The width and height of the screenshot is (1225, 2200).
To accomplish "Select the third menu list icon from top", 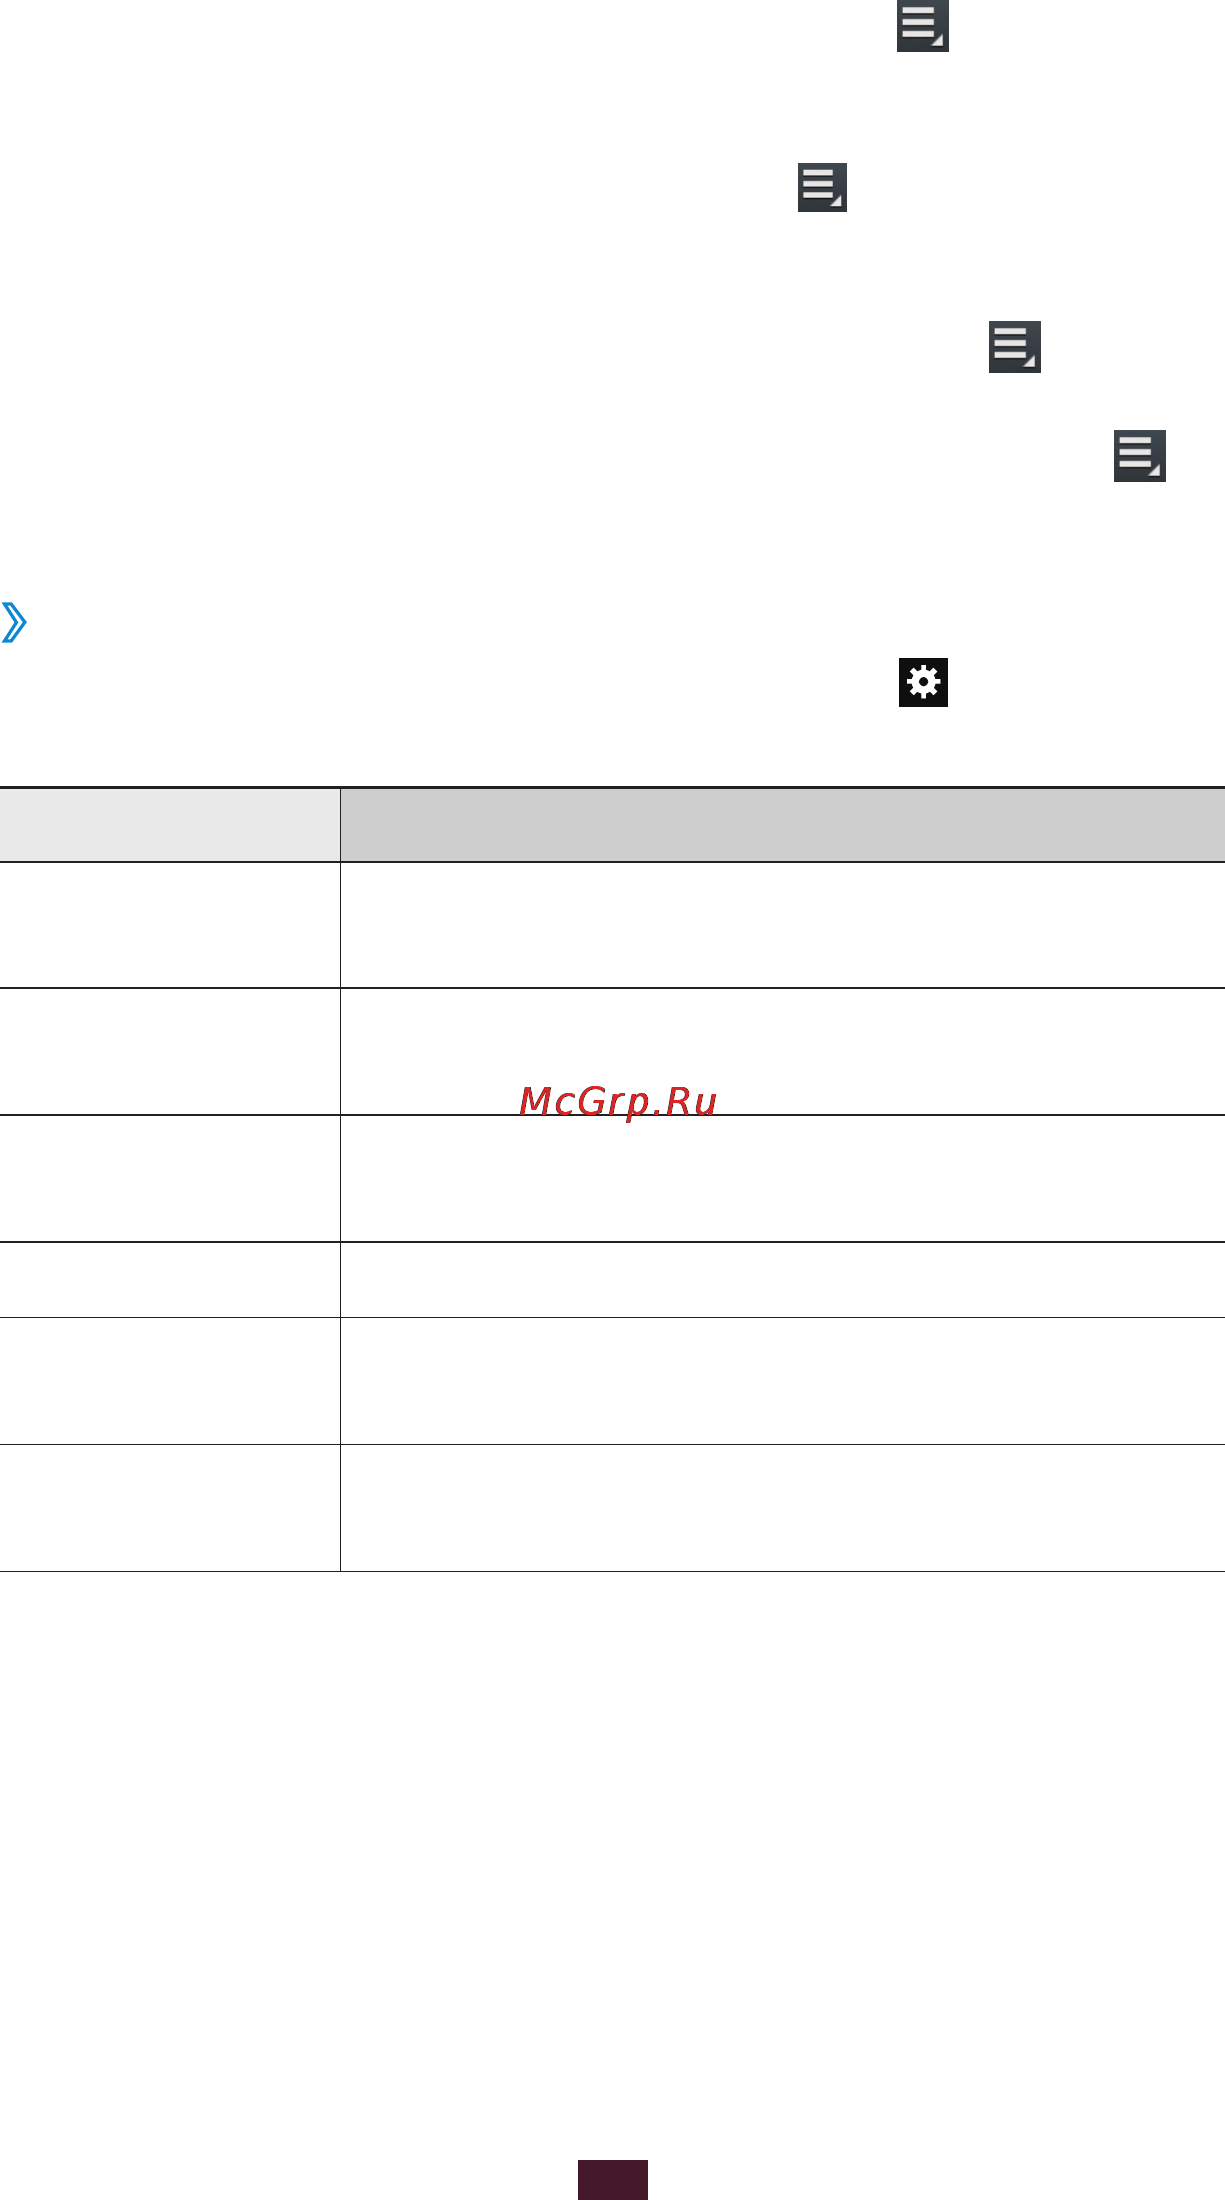I will pyautogui.click(x=1014, y=347).
